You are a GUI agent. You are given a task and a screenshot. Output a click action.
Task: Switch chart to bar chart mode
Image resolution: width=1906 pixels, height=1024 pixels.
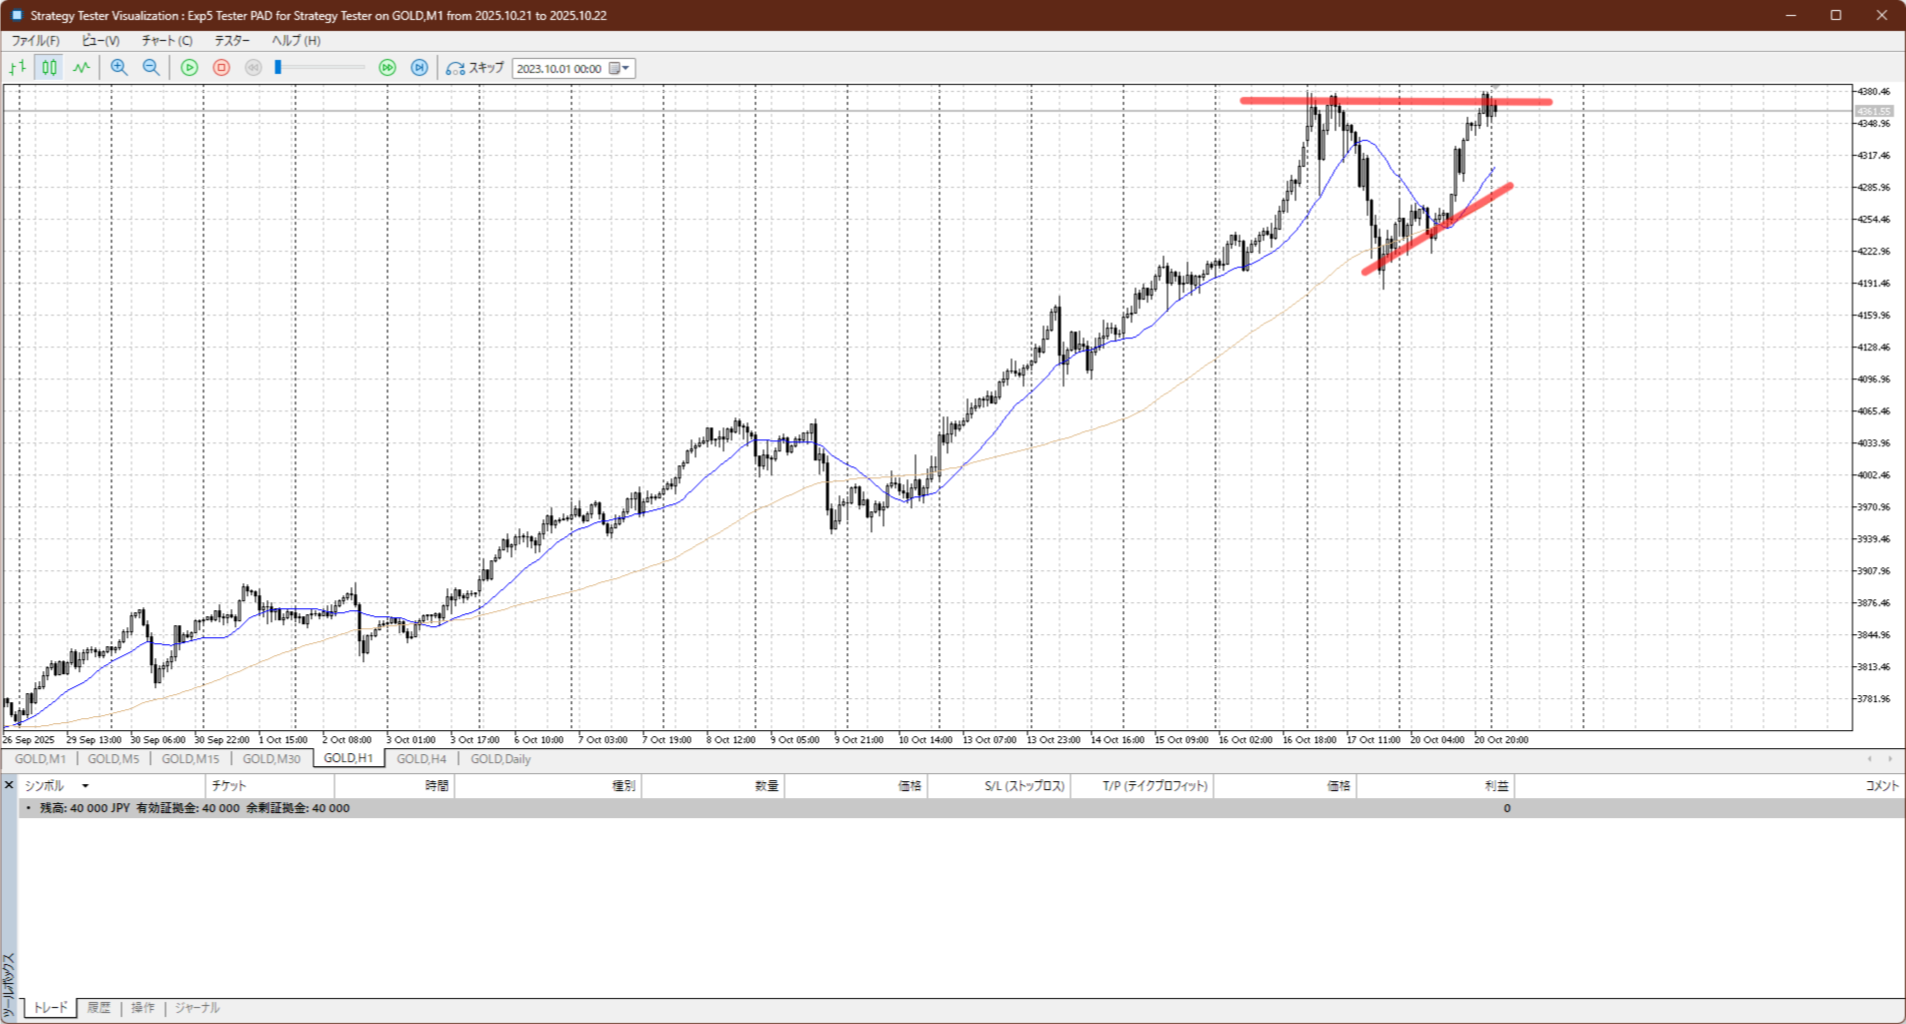click(17, 68)
